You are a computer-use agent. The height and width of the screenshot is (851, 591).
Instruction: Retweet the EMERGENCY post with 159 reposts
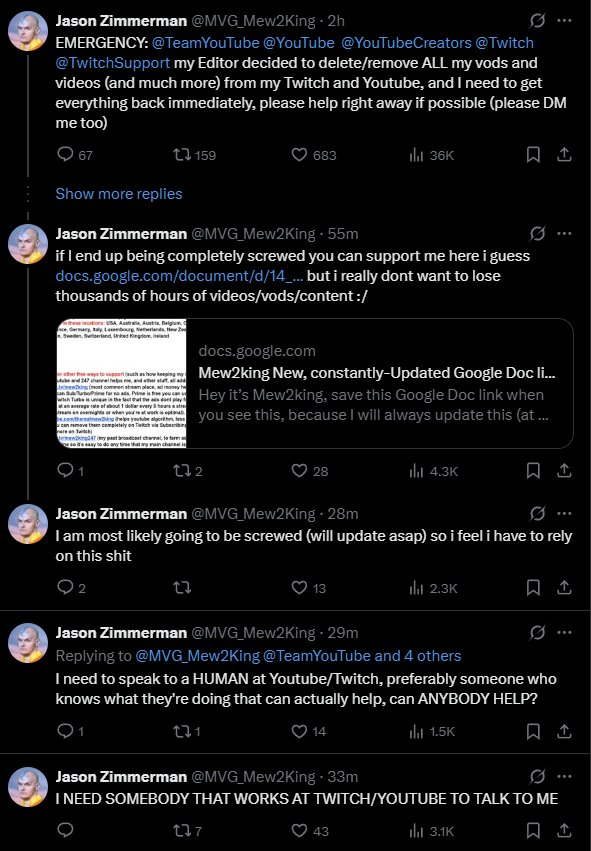tap(182, 155)
